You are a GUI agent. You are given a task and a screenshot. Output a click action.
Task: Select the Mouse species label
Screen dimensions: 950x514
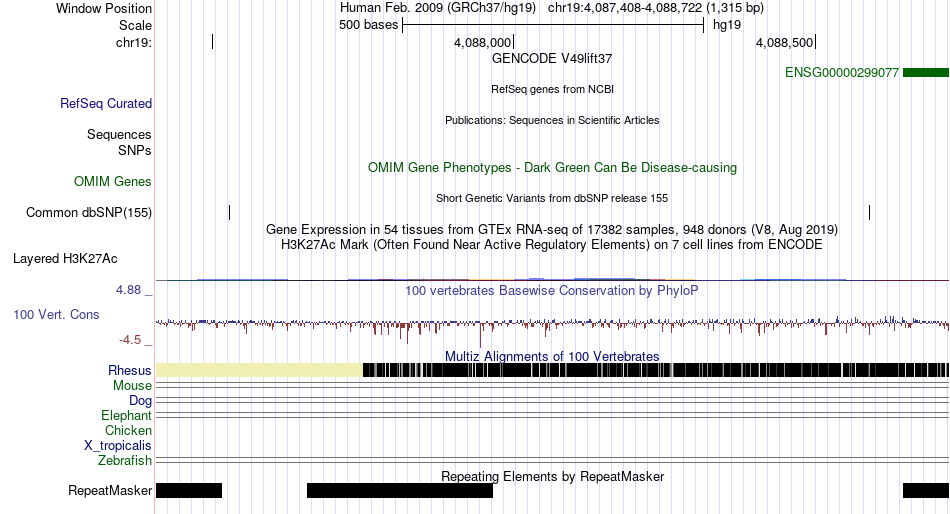132,386
